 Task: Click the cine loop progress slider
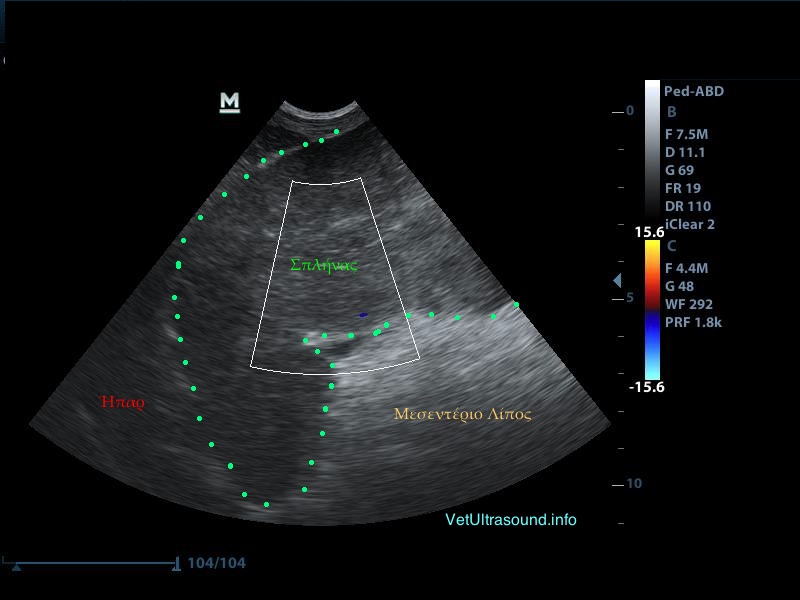click(95, 563)
